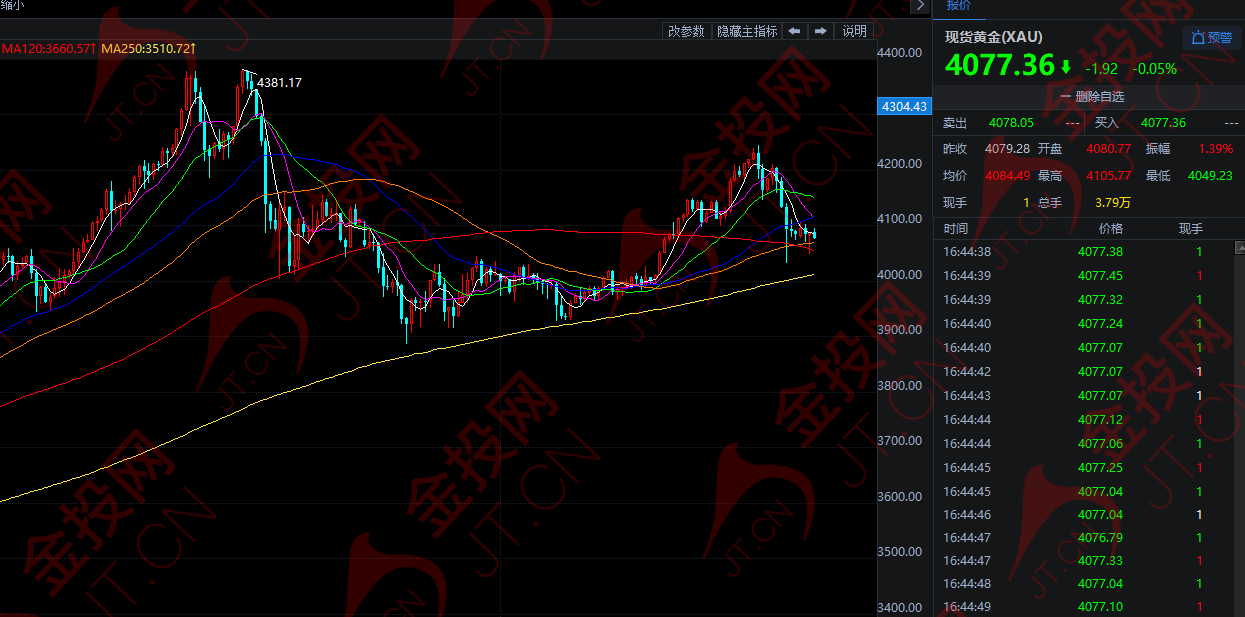
Task: Click the 4381.17 peak price annotation
Action: coord(279,83)
